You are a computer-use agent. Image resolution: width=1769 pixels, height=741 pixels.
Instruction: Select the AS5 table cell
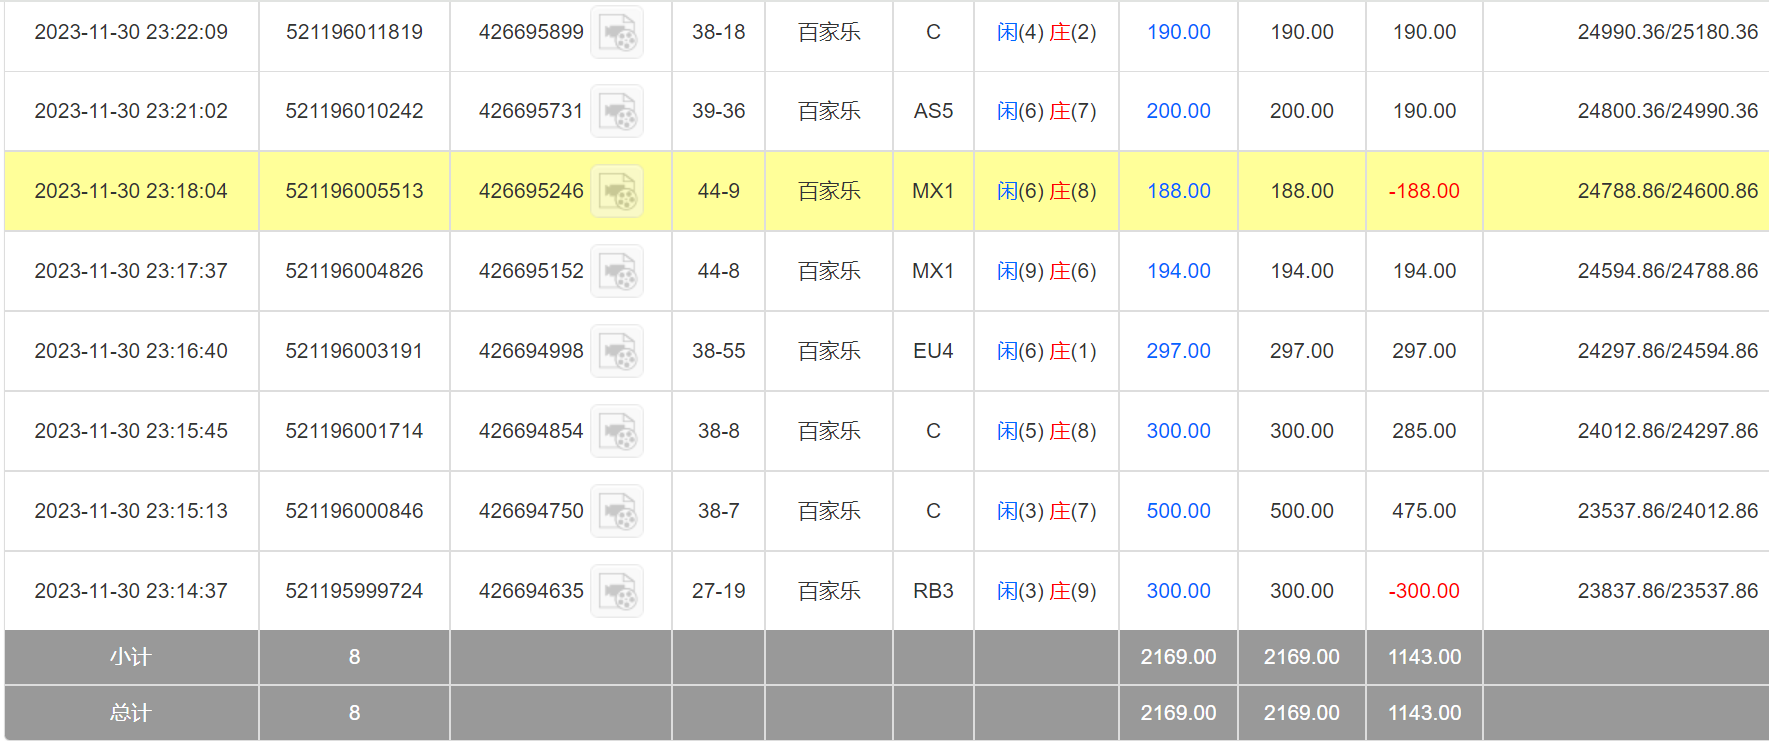[x=933, y=111]
